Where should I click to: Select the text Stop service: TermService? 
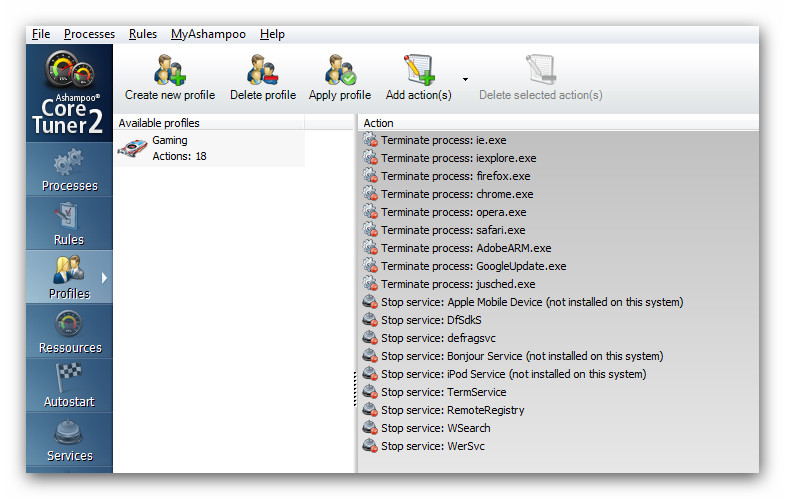[x=444, y=392]
